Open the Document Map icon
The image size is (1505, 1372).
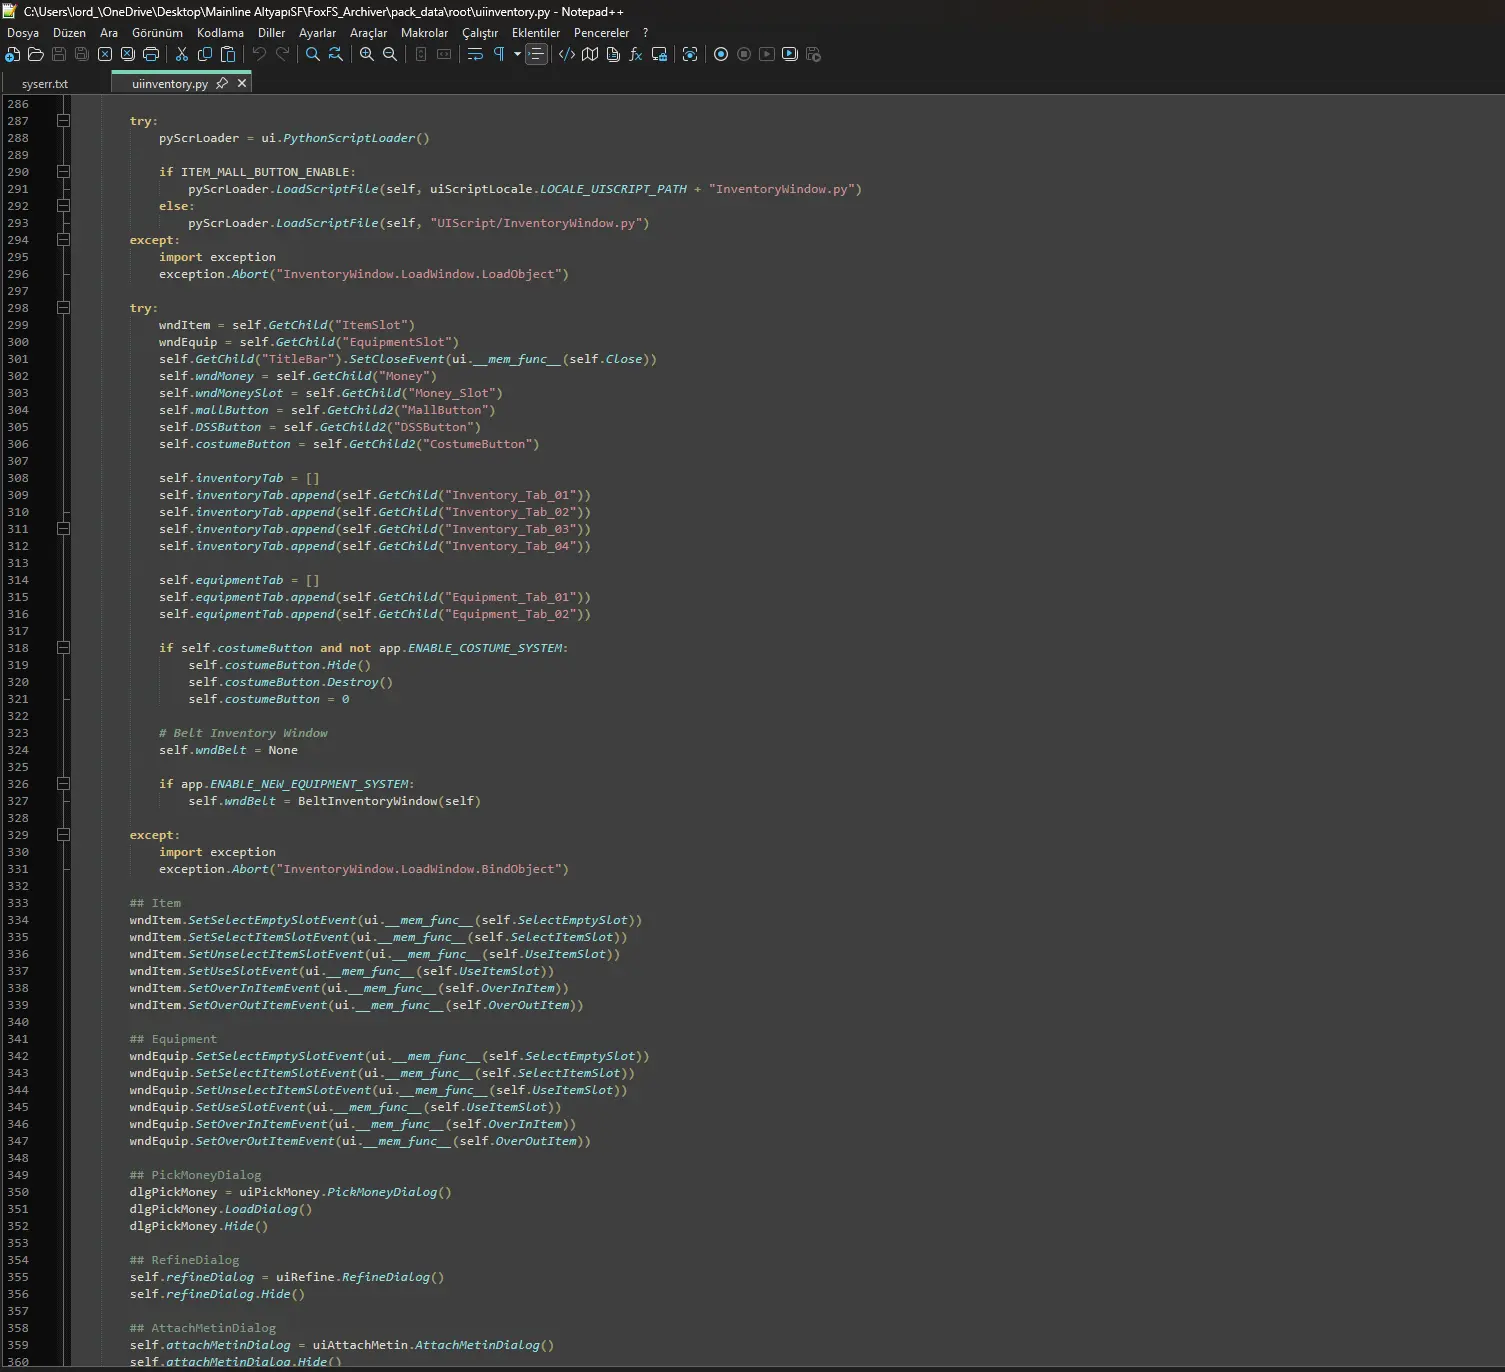[590, 54]
